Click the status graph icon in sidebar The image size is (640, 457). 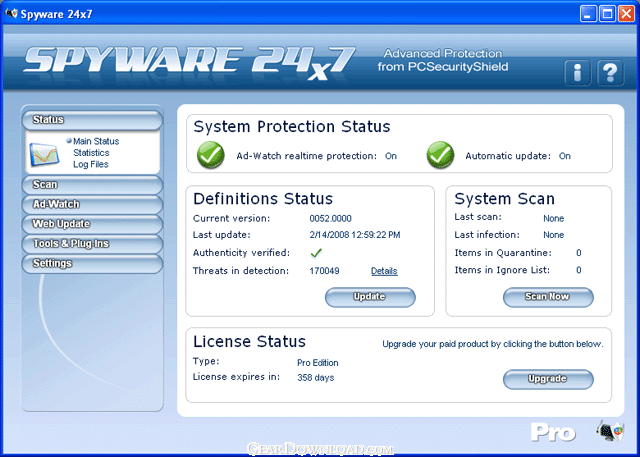44,154
